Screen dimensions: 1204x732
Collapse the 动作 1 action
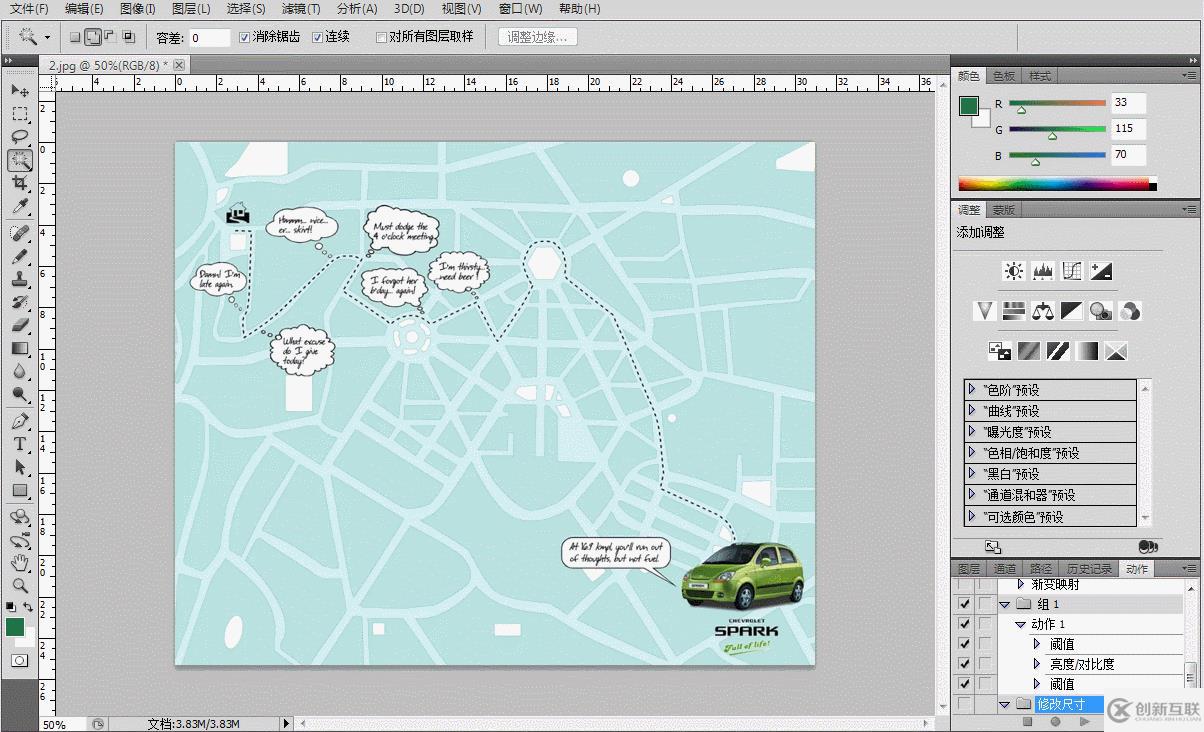[1020, 624]
